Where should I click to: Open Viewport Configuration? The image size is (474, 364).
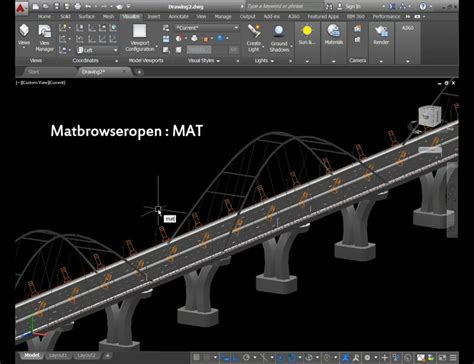pos(139,38)
